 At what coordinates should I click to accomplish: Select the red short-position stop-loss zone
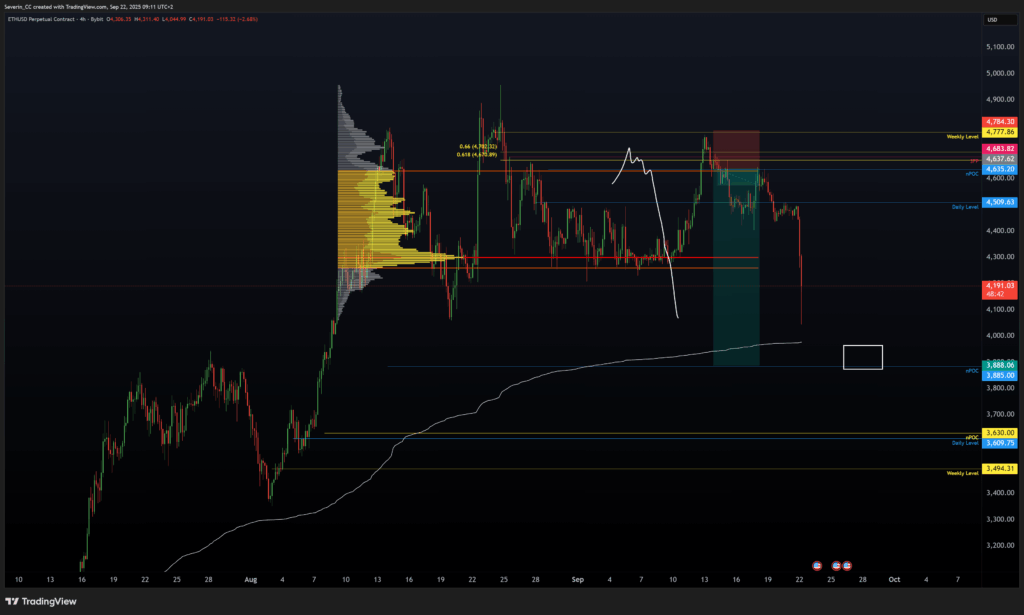click(x=736, y=150)
